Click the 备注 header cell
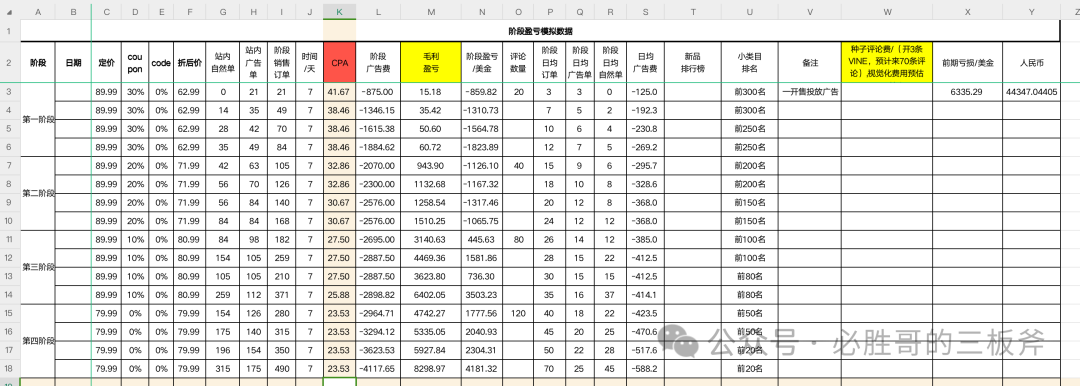Image resolution: width=1080 pixels, height=386 pixels. [x=809, y=63]
